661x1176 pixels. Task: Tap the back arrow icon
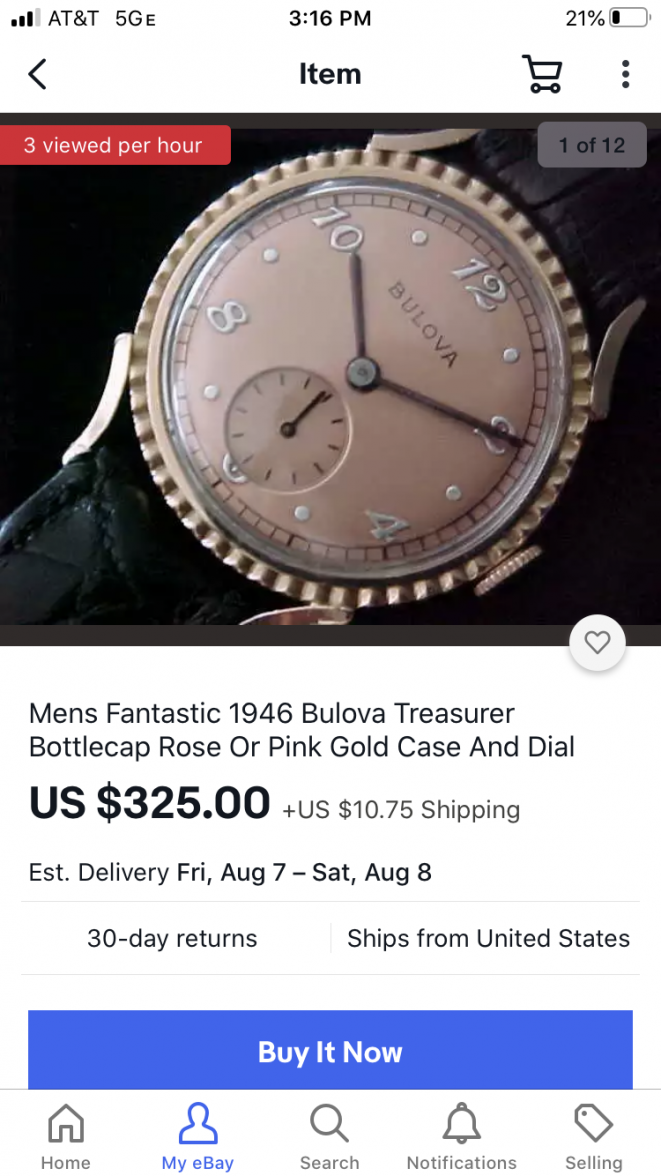(38, 74)
